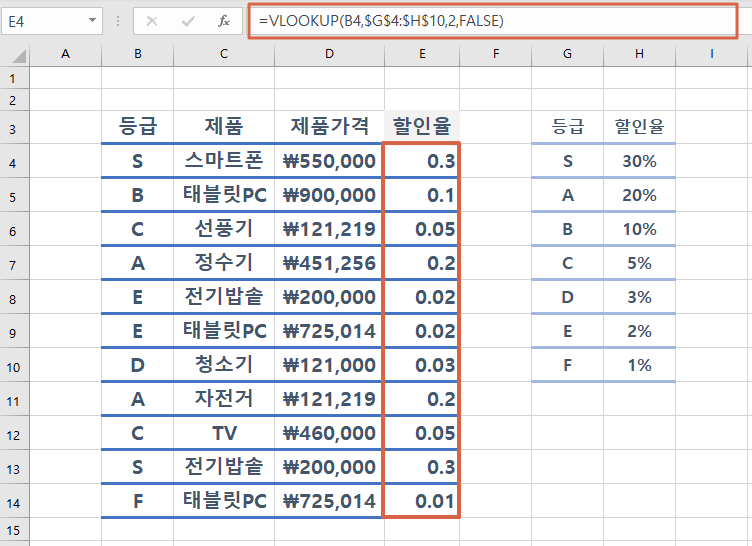Select cell E14 showing 0.01
The image size is (752, 546).
(x=422, y=501)
